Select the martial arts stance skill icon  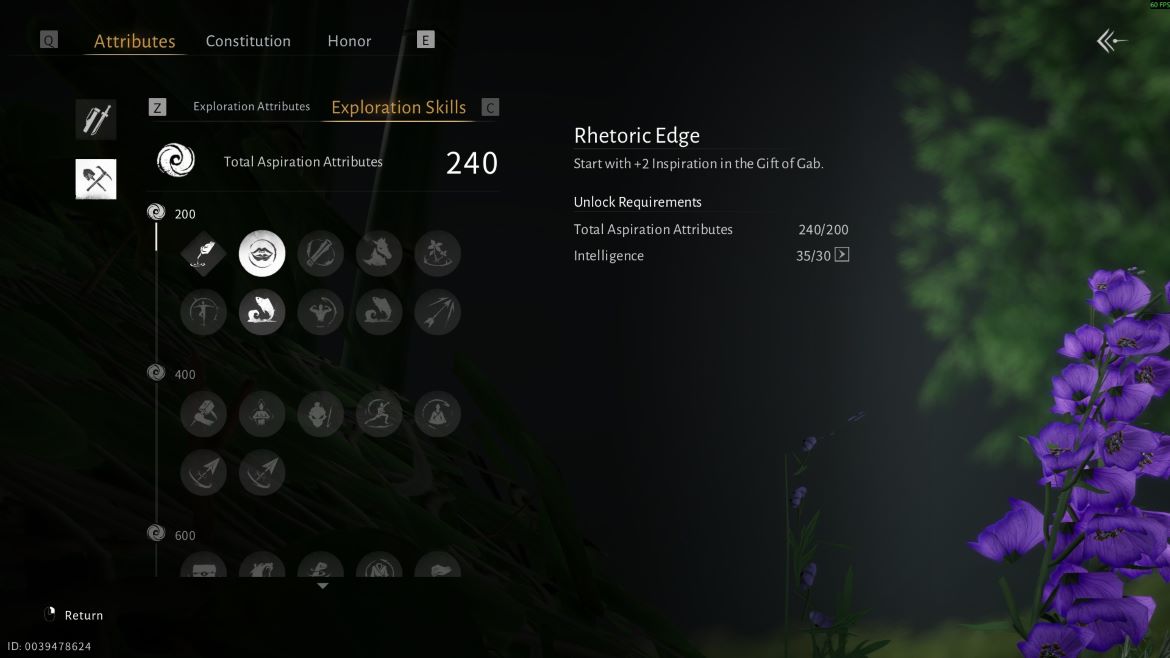(379, 414)
